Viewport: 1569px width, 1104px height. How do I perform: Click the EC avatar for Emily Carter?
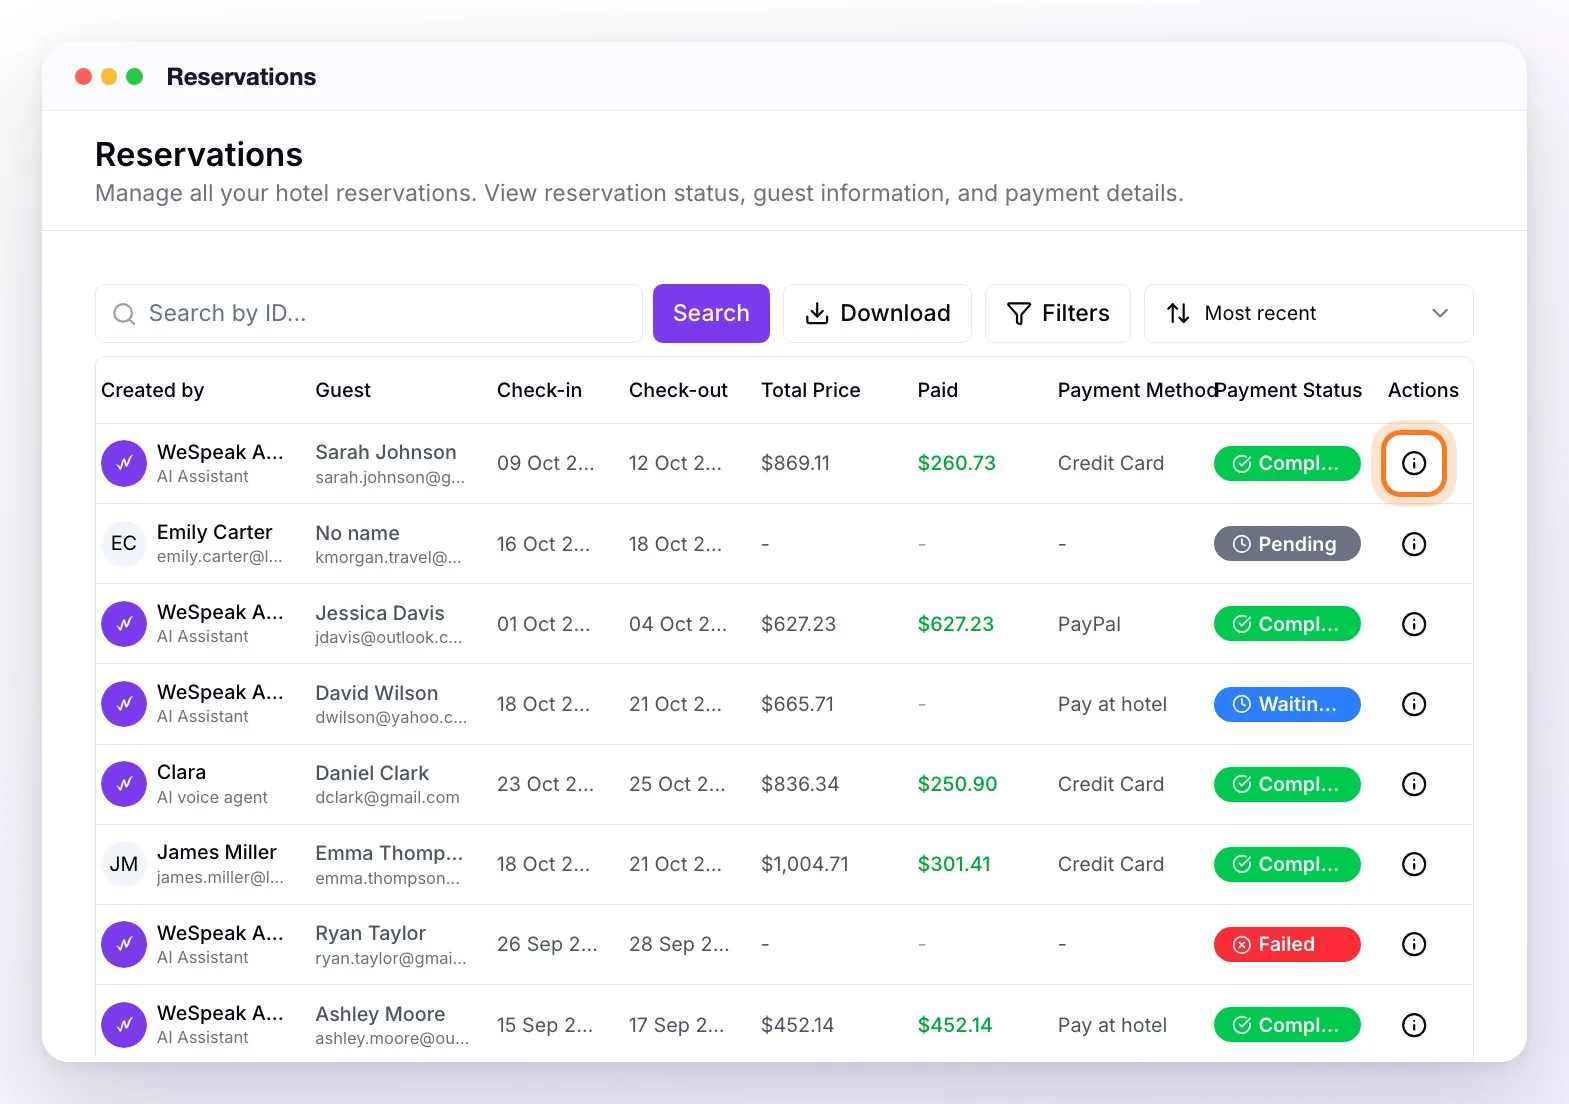pyautogui.click(x=124, y=544)
